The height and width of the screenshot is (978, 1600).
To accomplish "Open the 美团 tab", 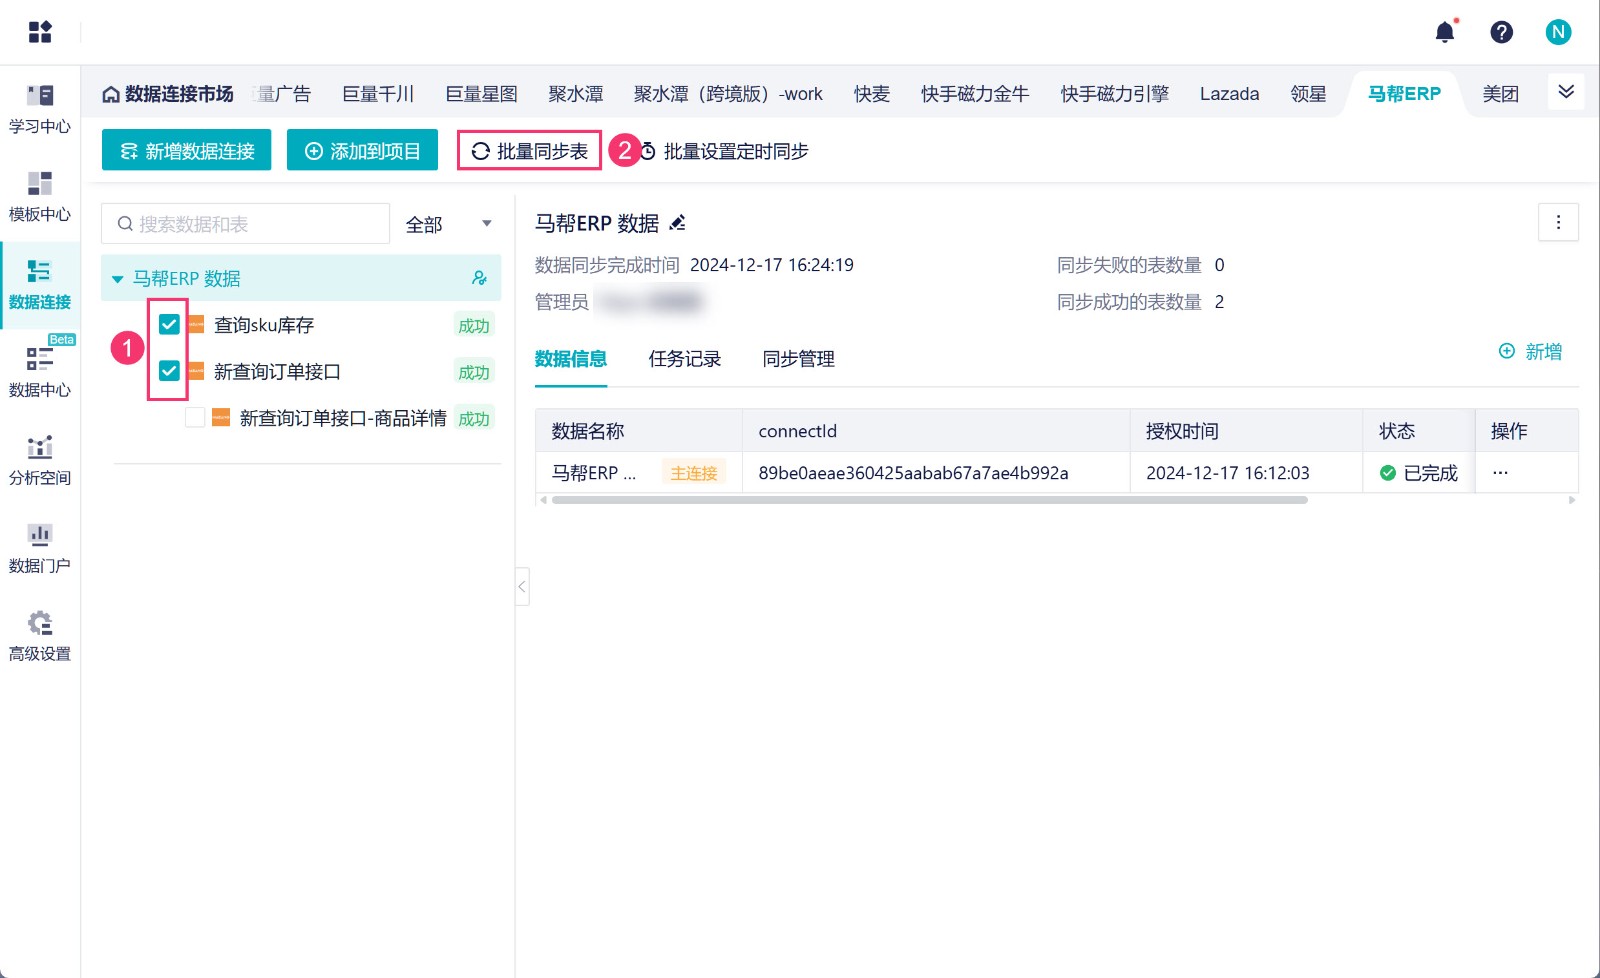I will [x=1501, y=94].
